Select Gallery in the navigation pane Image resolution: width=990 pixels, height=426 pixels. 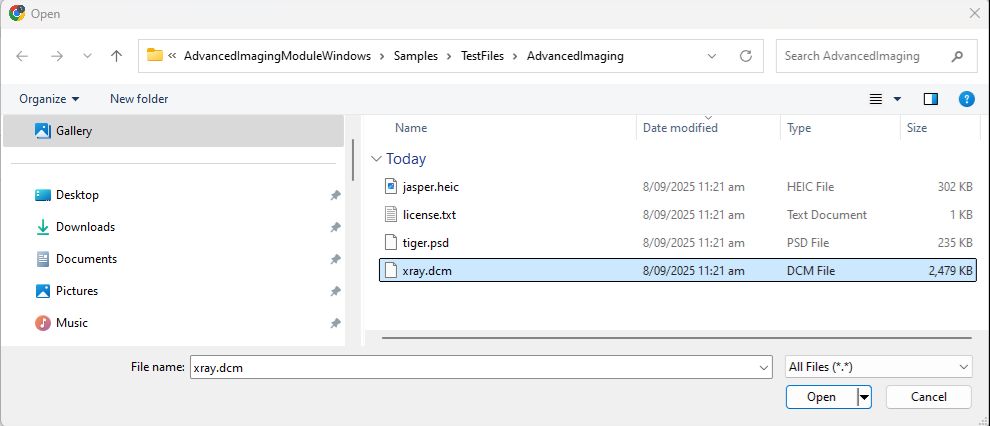tap(174, 131)
